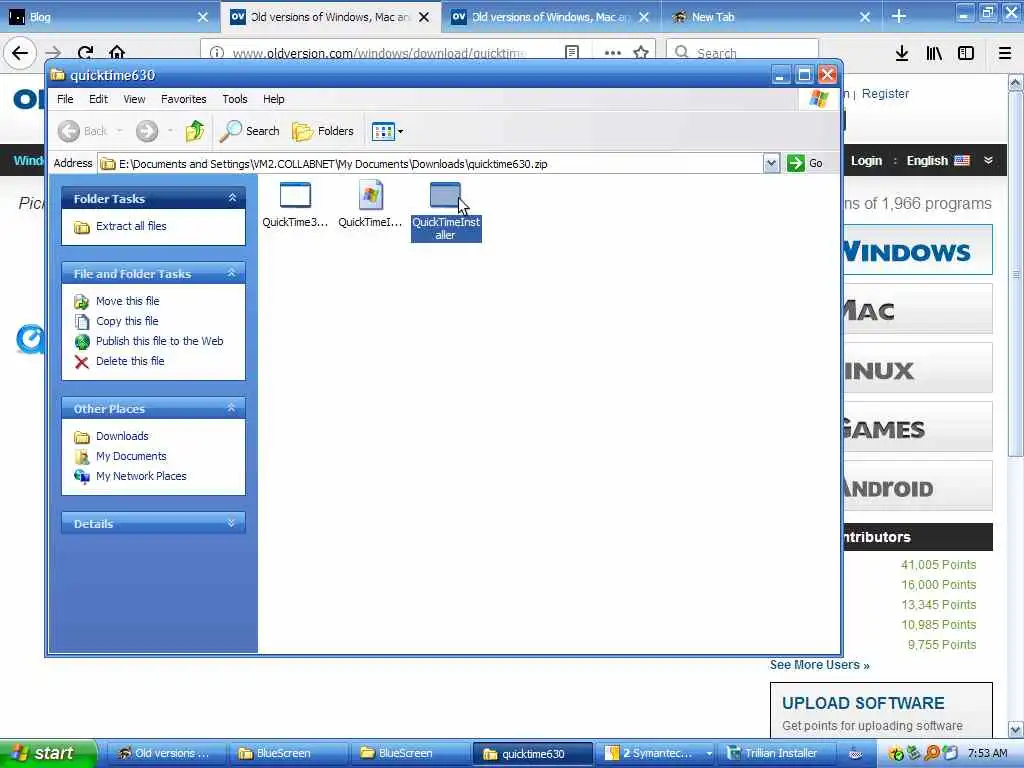This screenshot has height=768, width=1024.
Task: Click the browser back arrow
Action: (20, 52)
